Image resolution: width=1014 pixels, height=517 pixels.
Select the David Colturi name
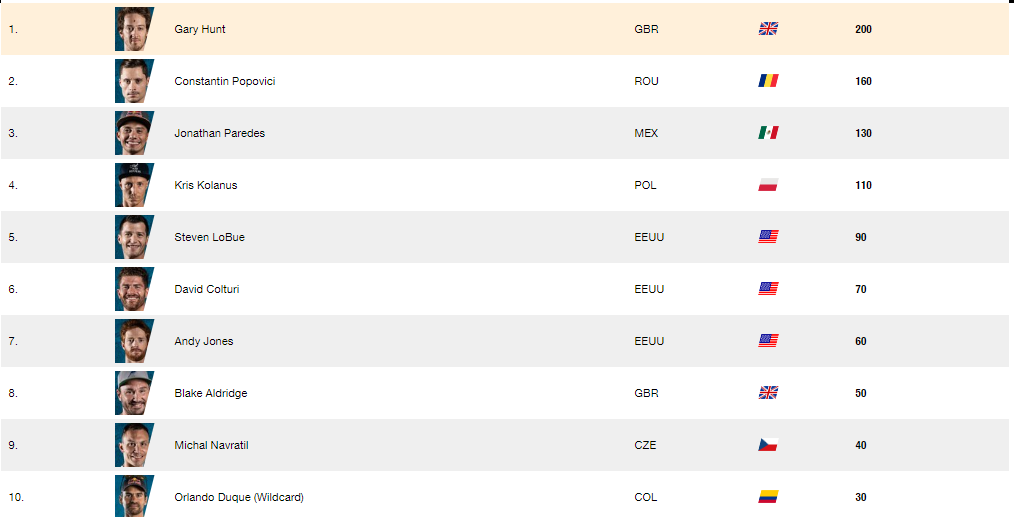(207, 289)
